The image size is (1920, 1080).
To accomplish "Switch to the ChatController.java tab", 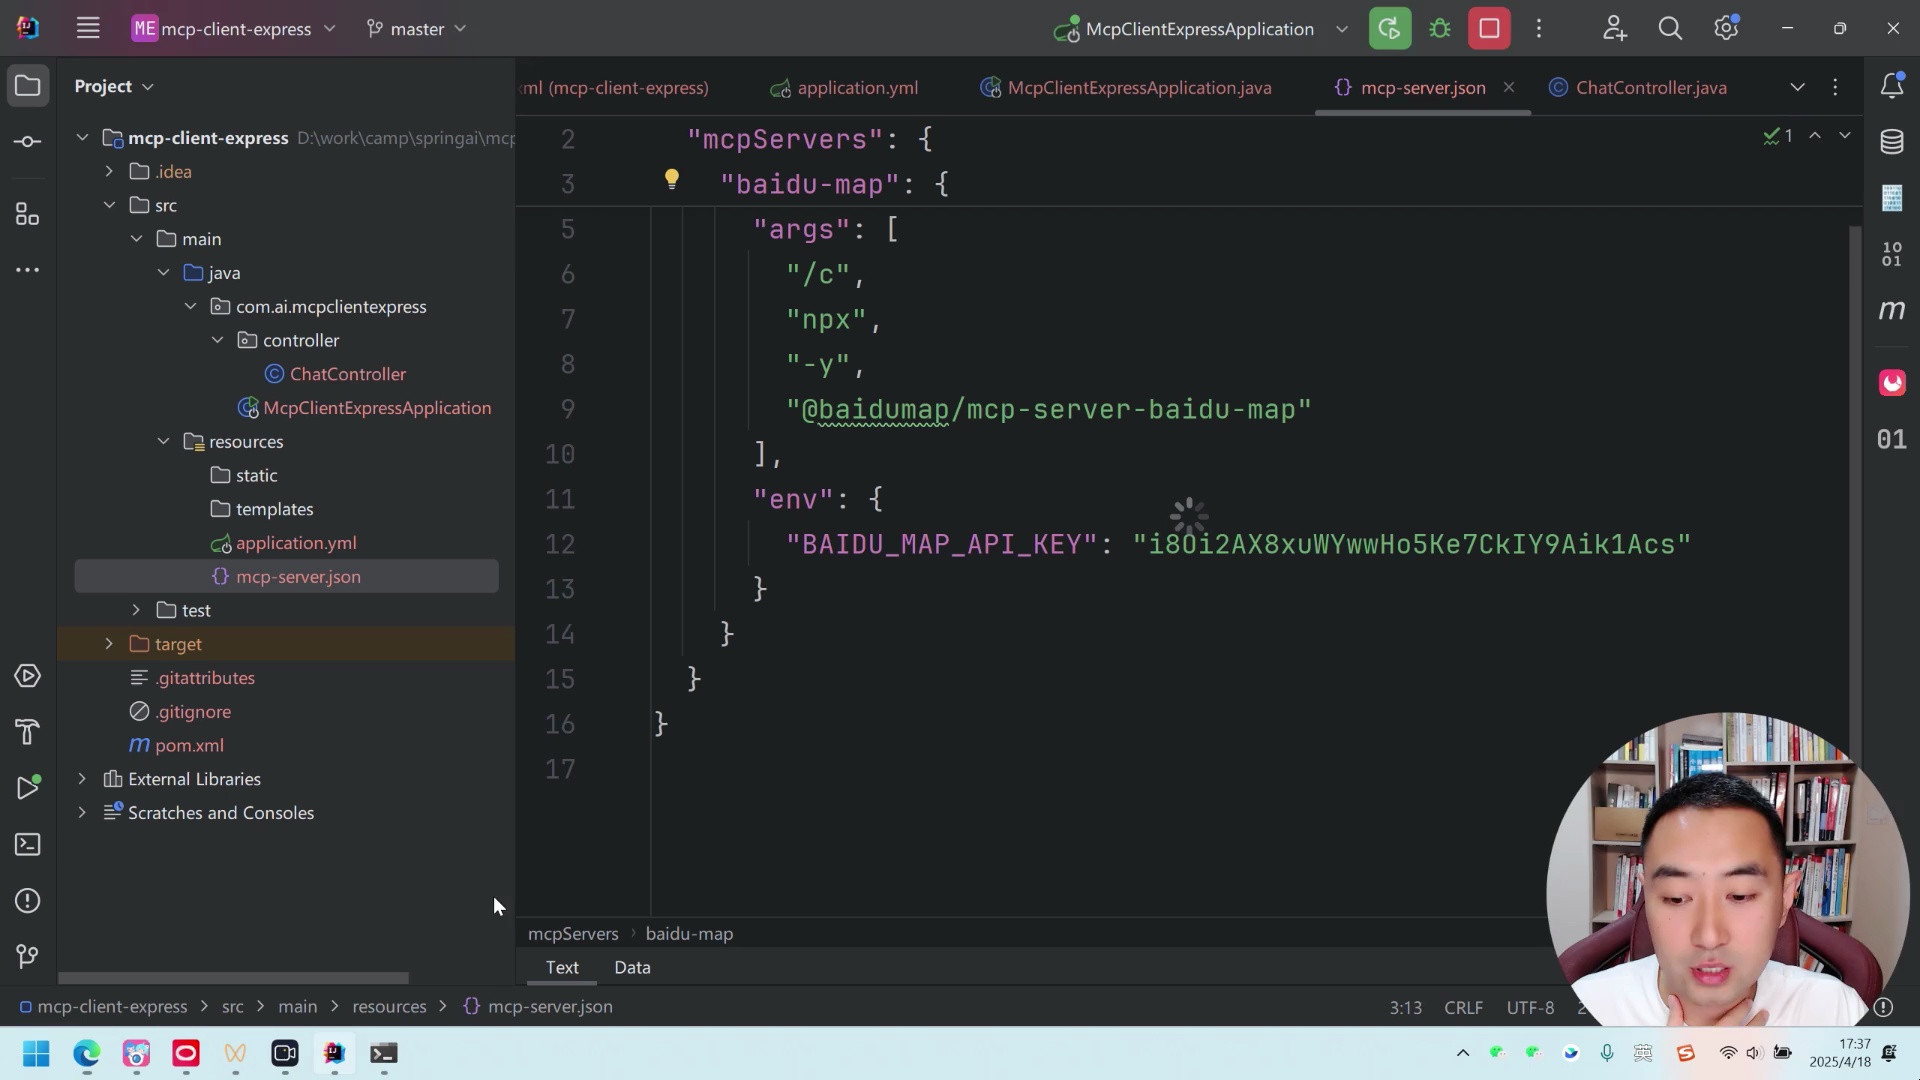I will pyautogui.click(x=1650, y=88).
